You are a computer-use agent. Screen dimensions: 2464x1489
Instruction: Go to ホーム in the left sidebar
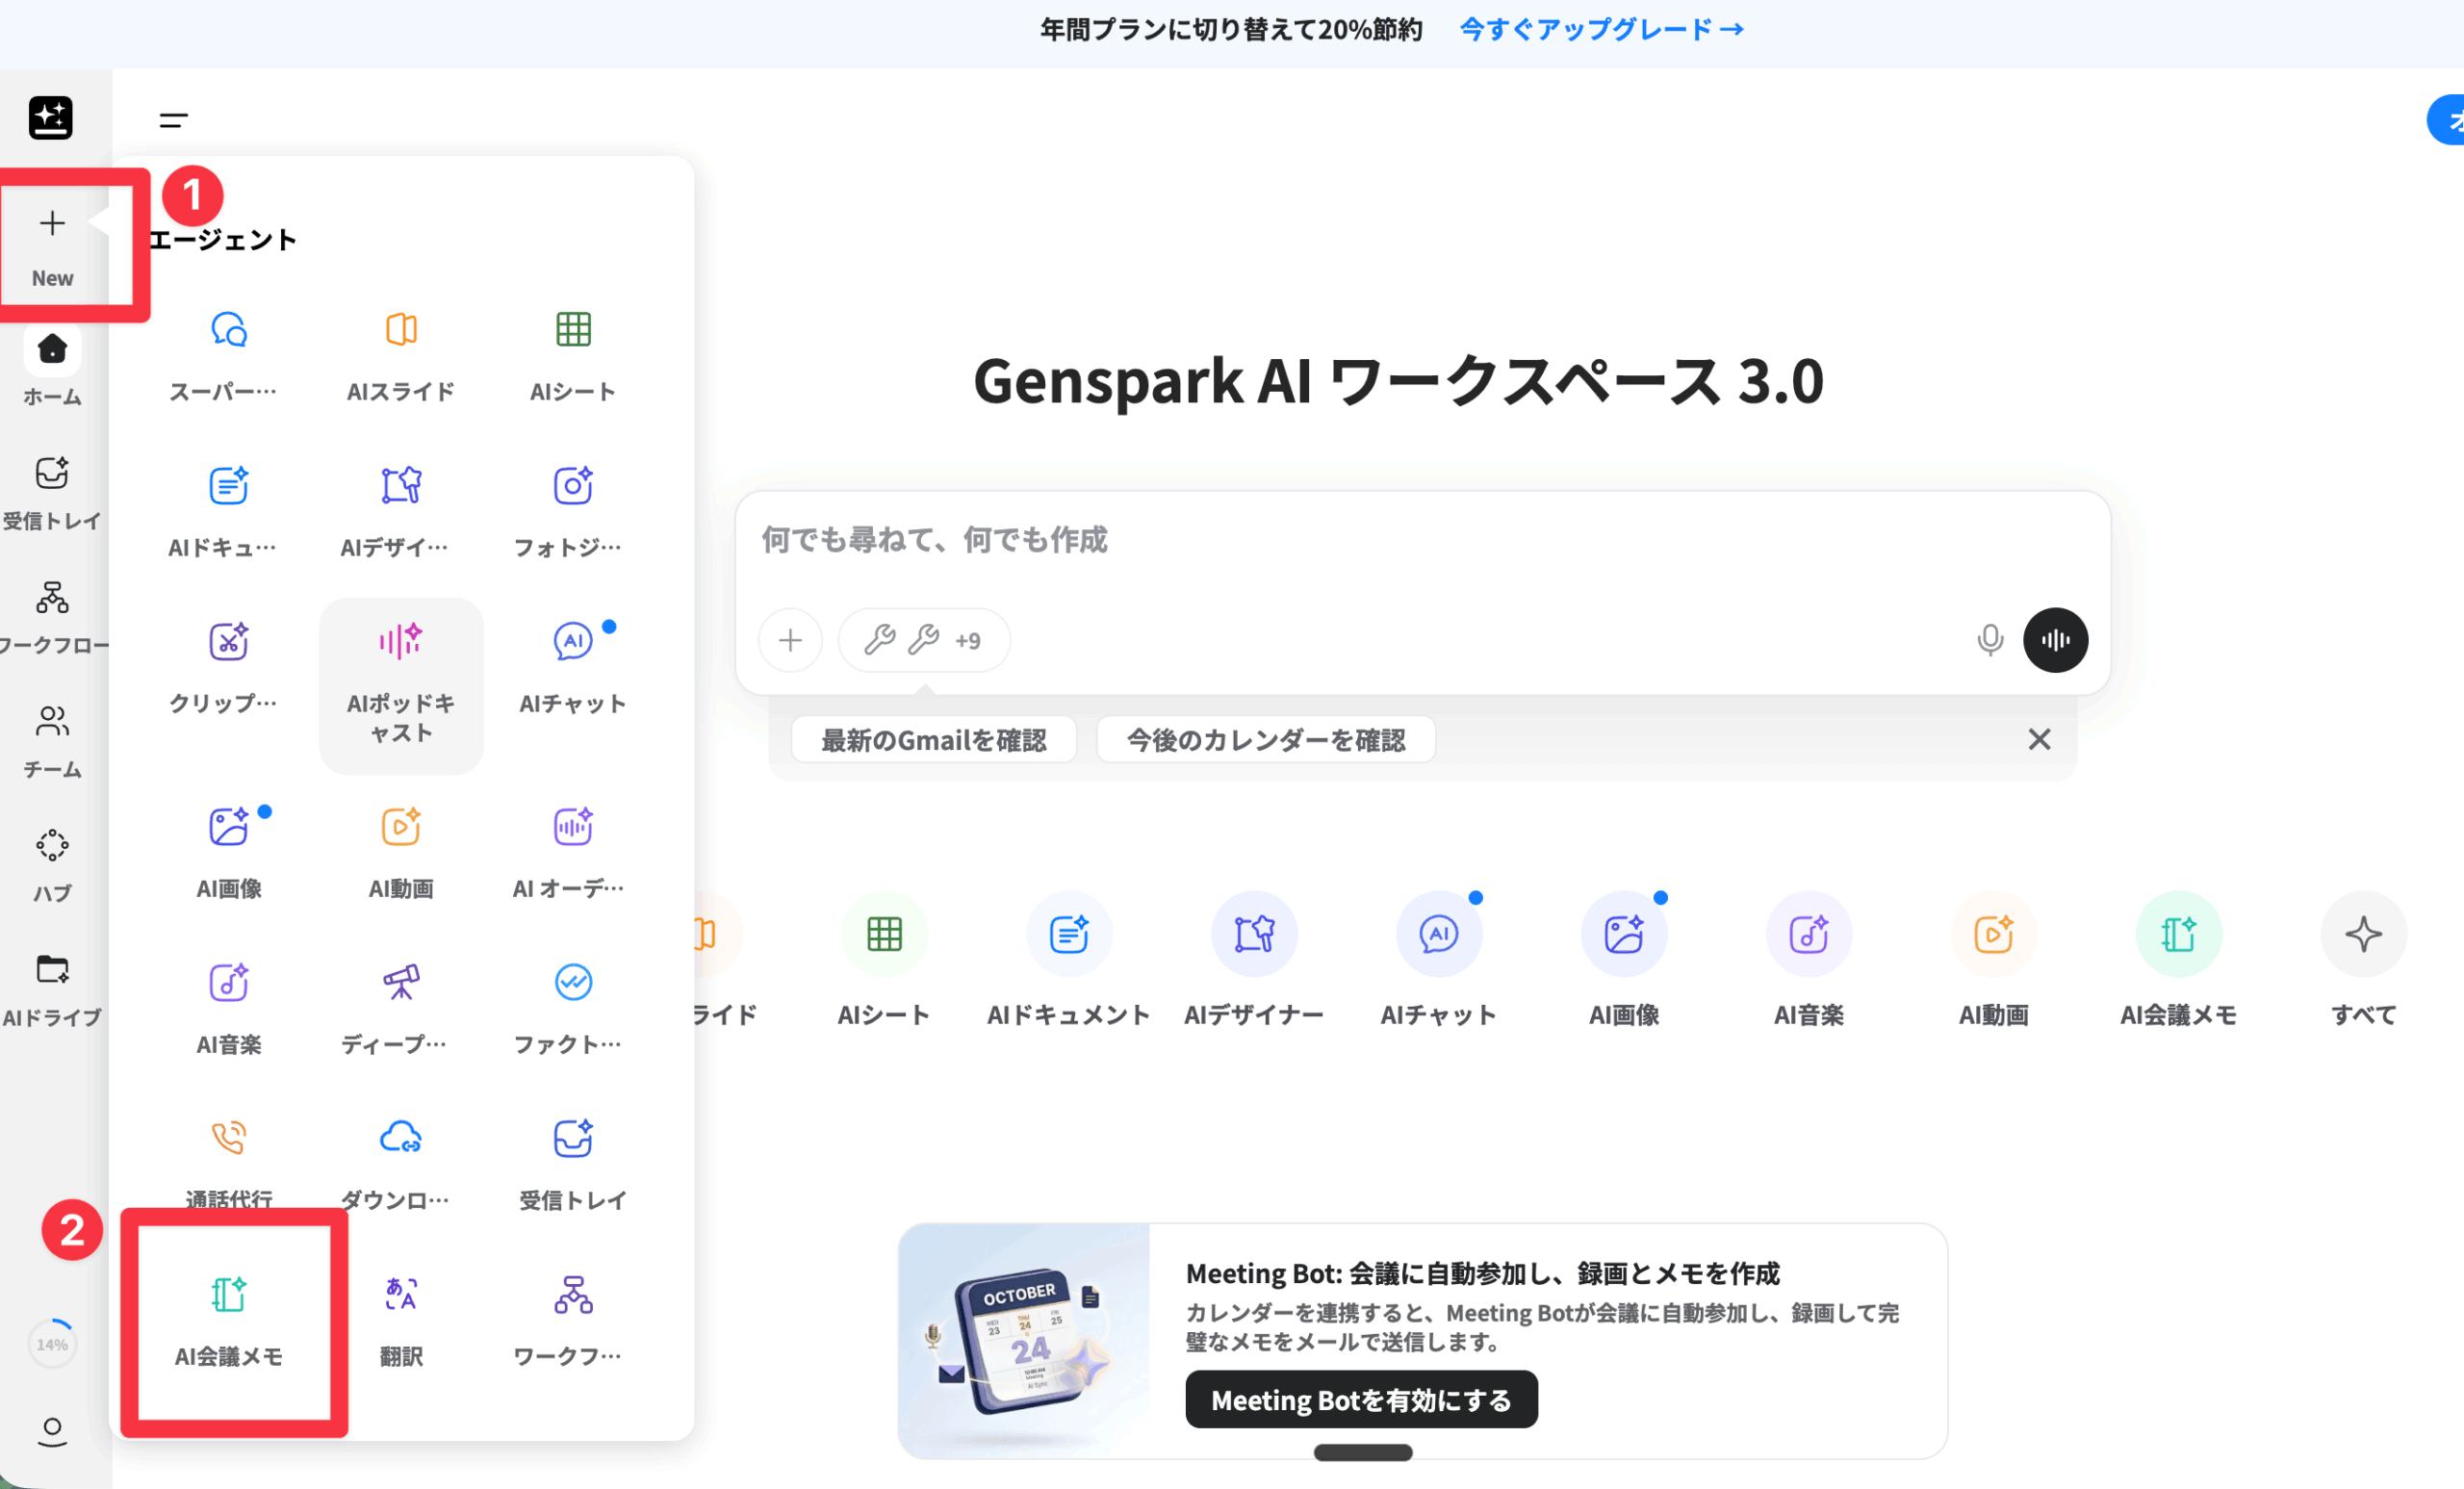[x=52, y=366]
